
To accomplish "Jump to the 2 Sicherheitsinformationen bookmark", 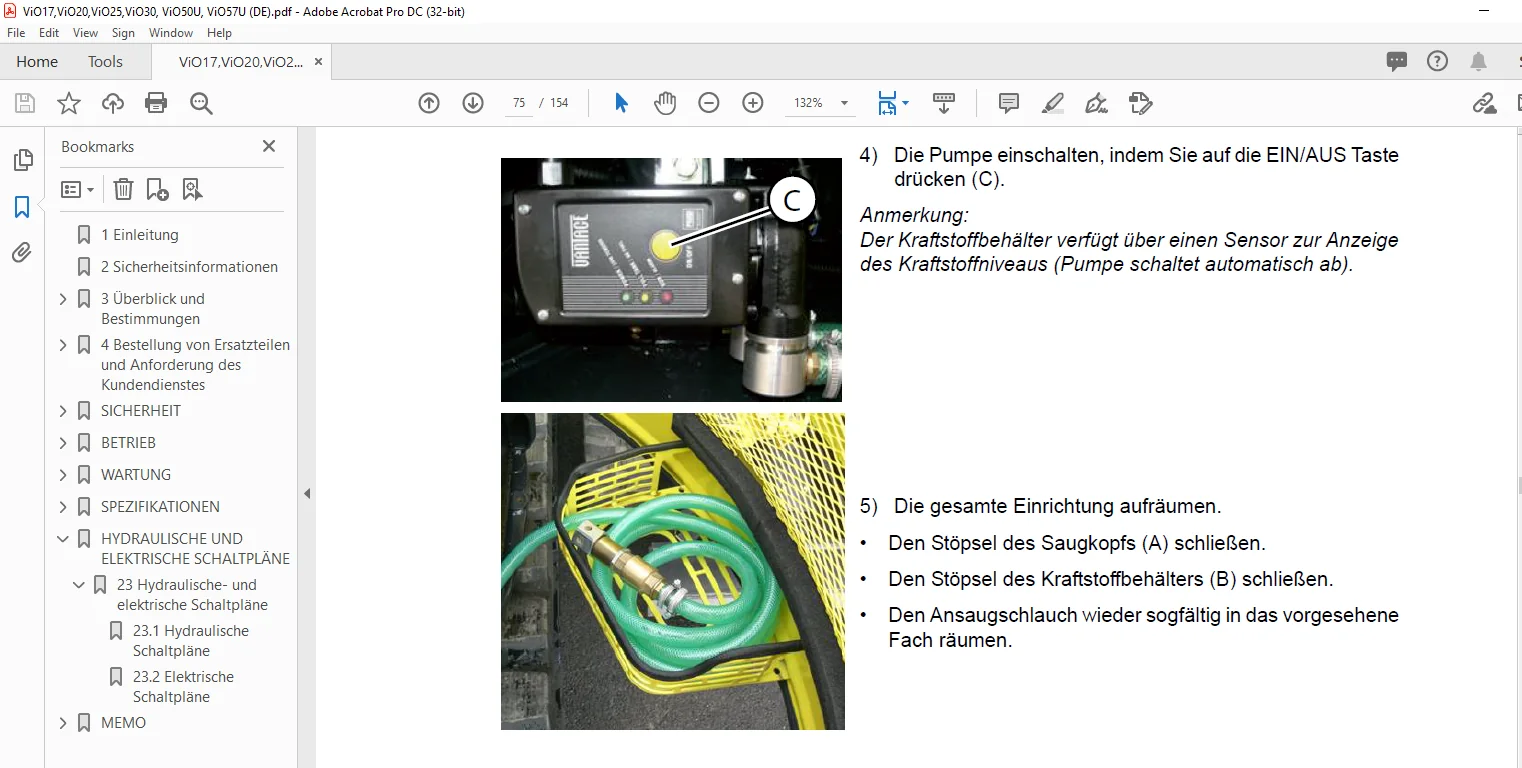I will click(x=189, y=267).
